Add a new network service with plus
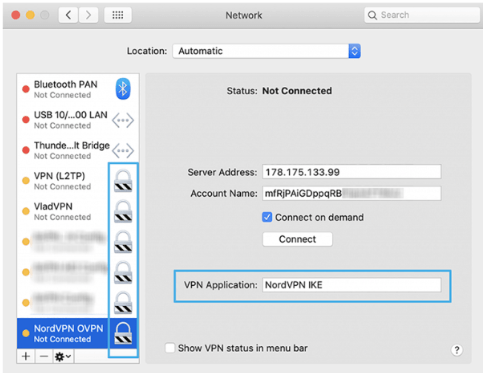The height and width of the screenshot is (373, 483). pyautogui.click(x=26, y=357)
